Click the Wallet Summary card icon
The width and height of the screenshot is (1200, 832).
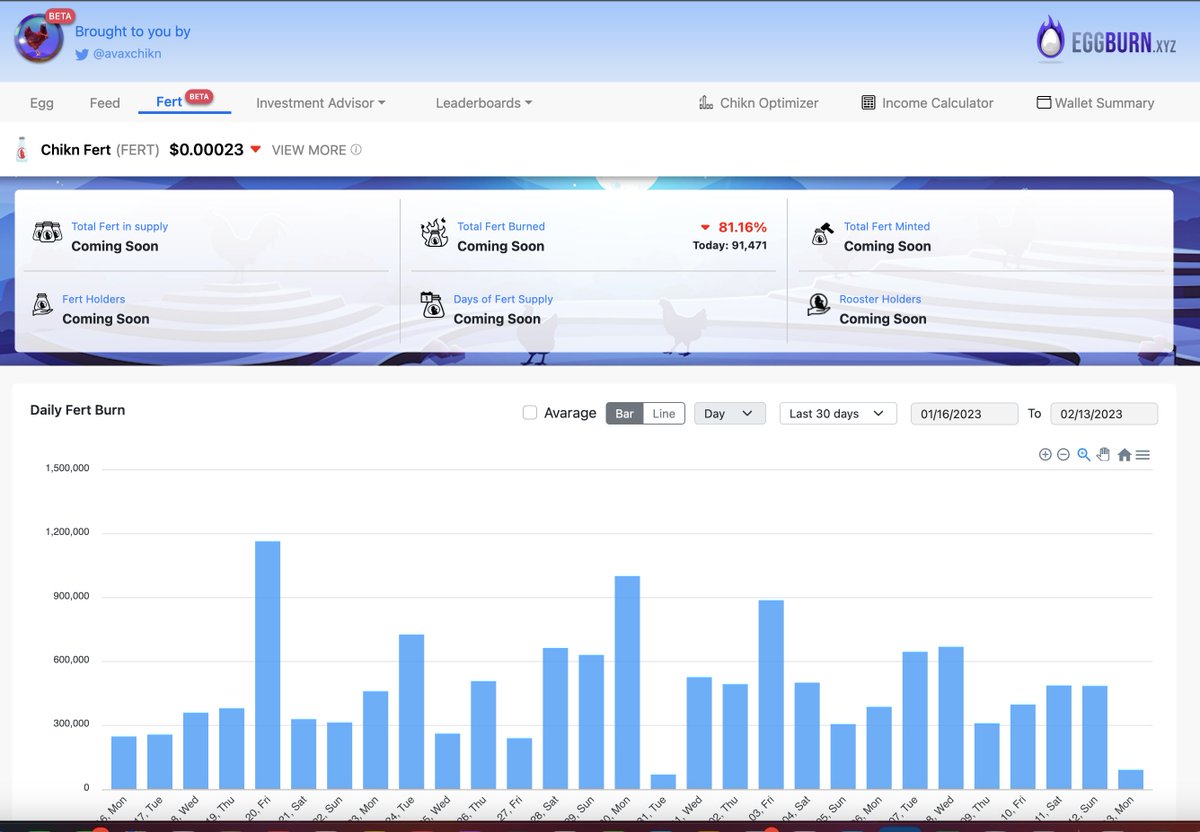click(x=1044, y=103)
